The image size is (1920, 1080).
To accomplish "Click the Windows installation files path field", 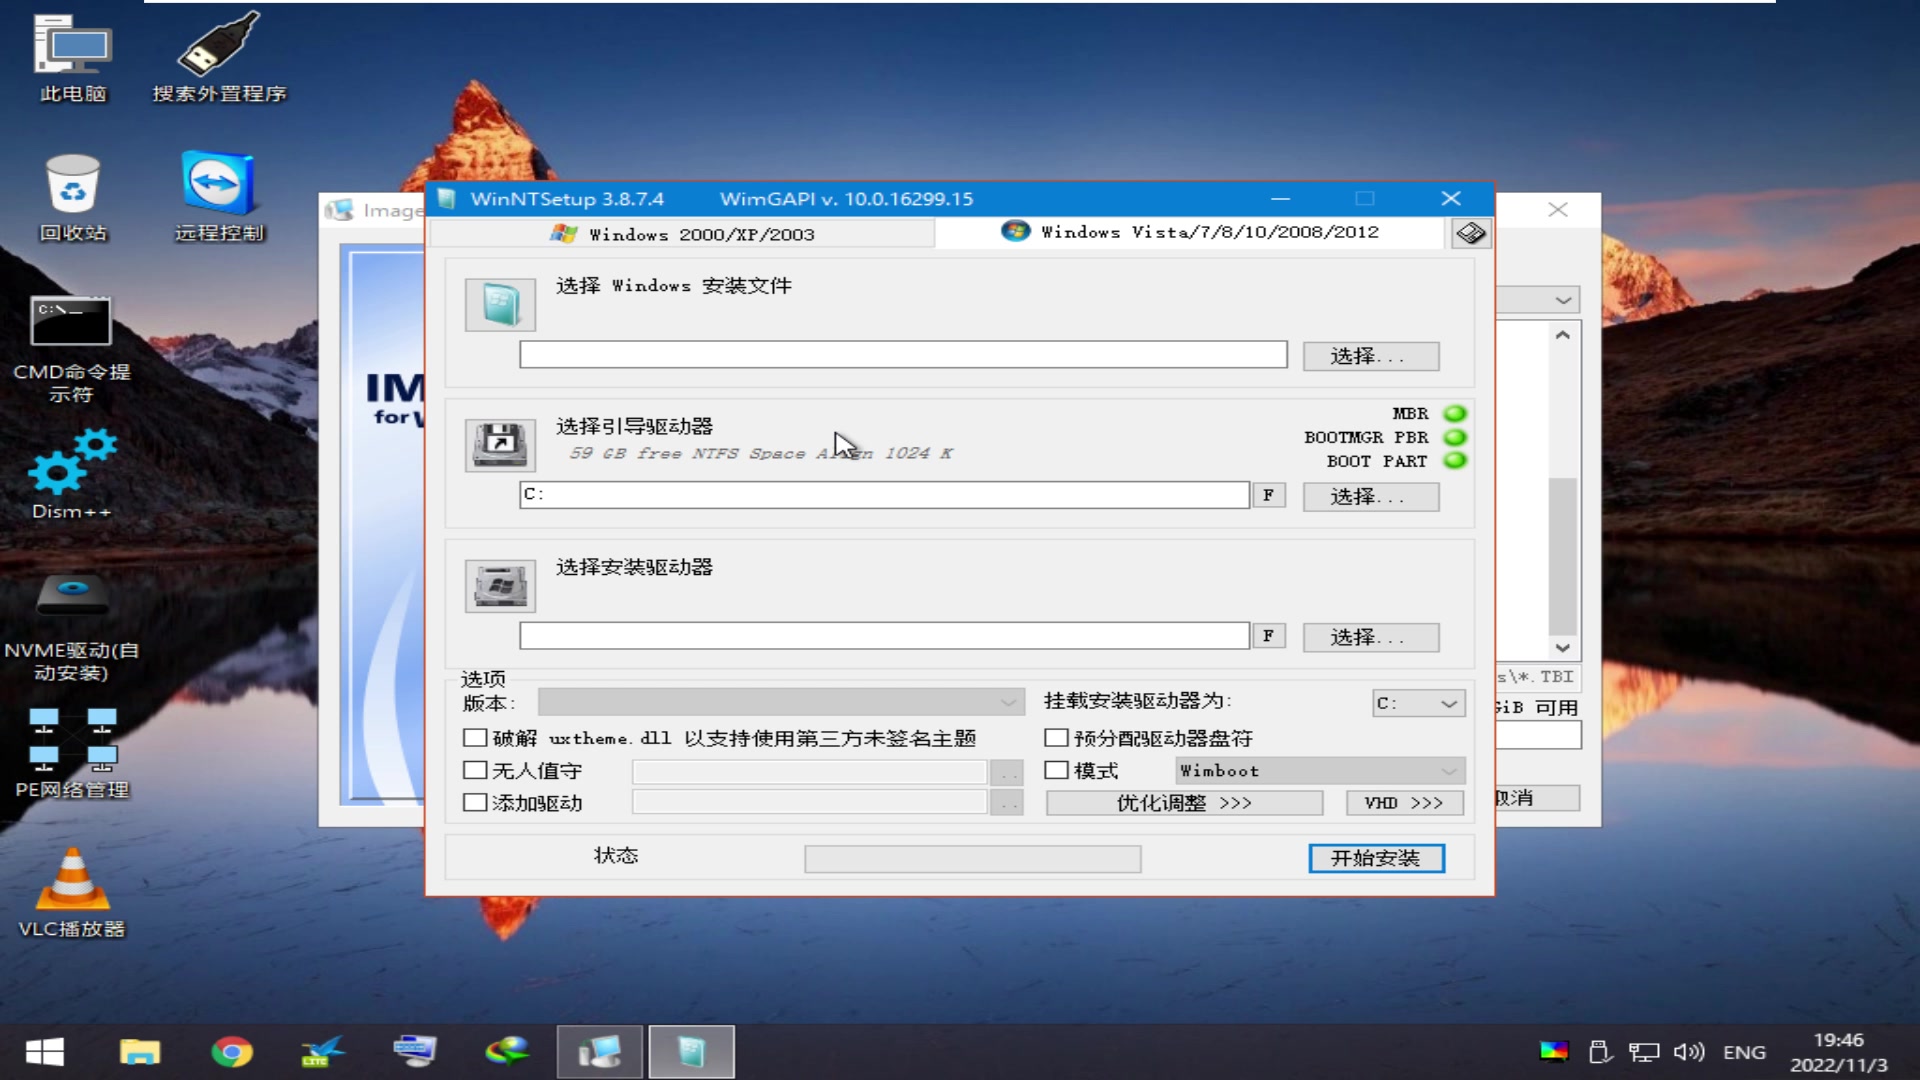I will pos(903,355).
